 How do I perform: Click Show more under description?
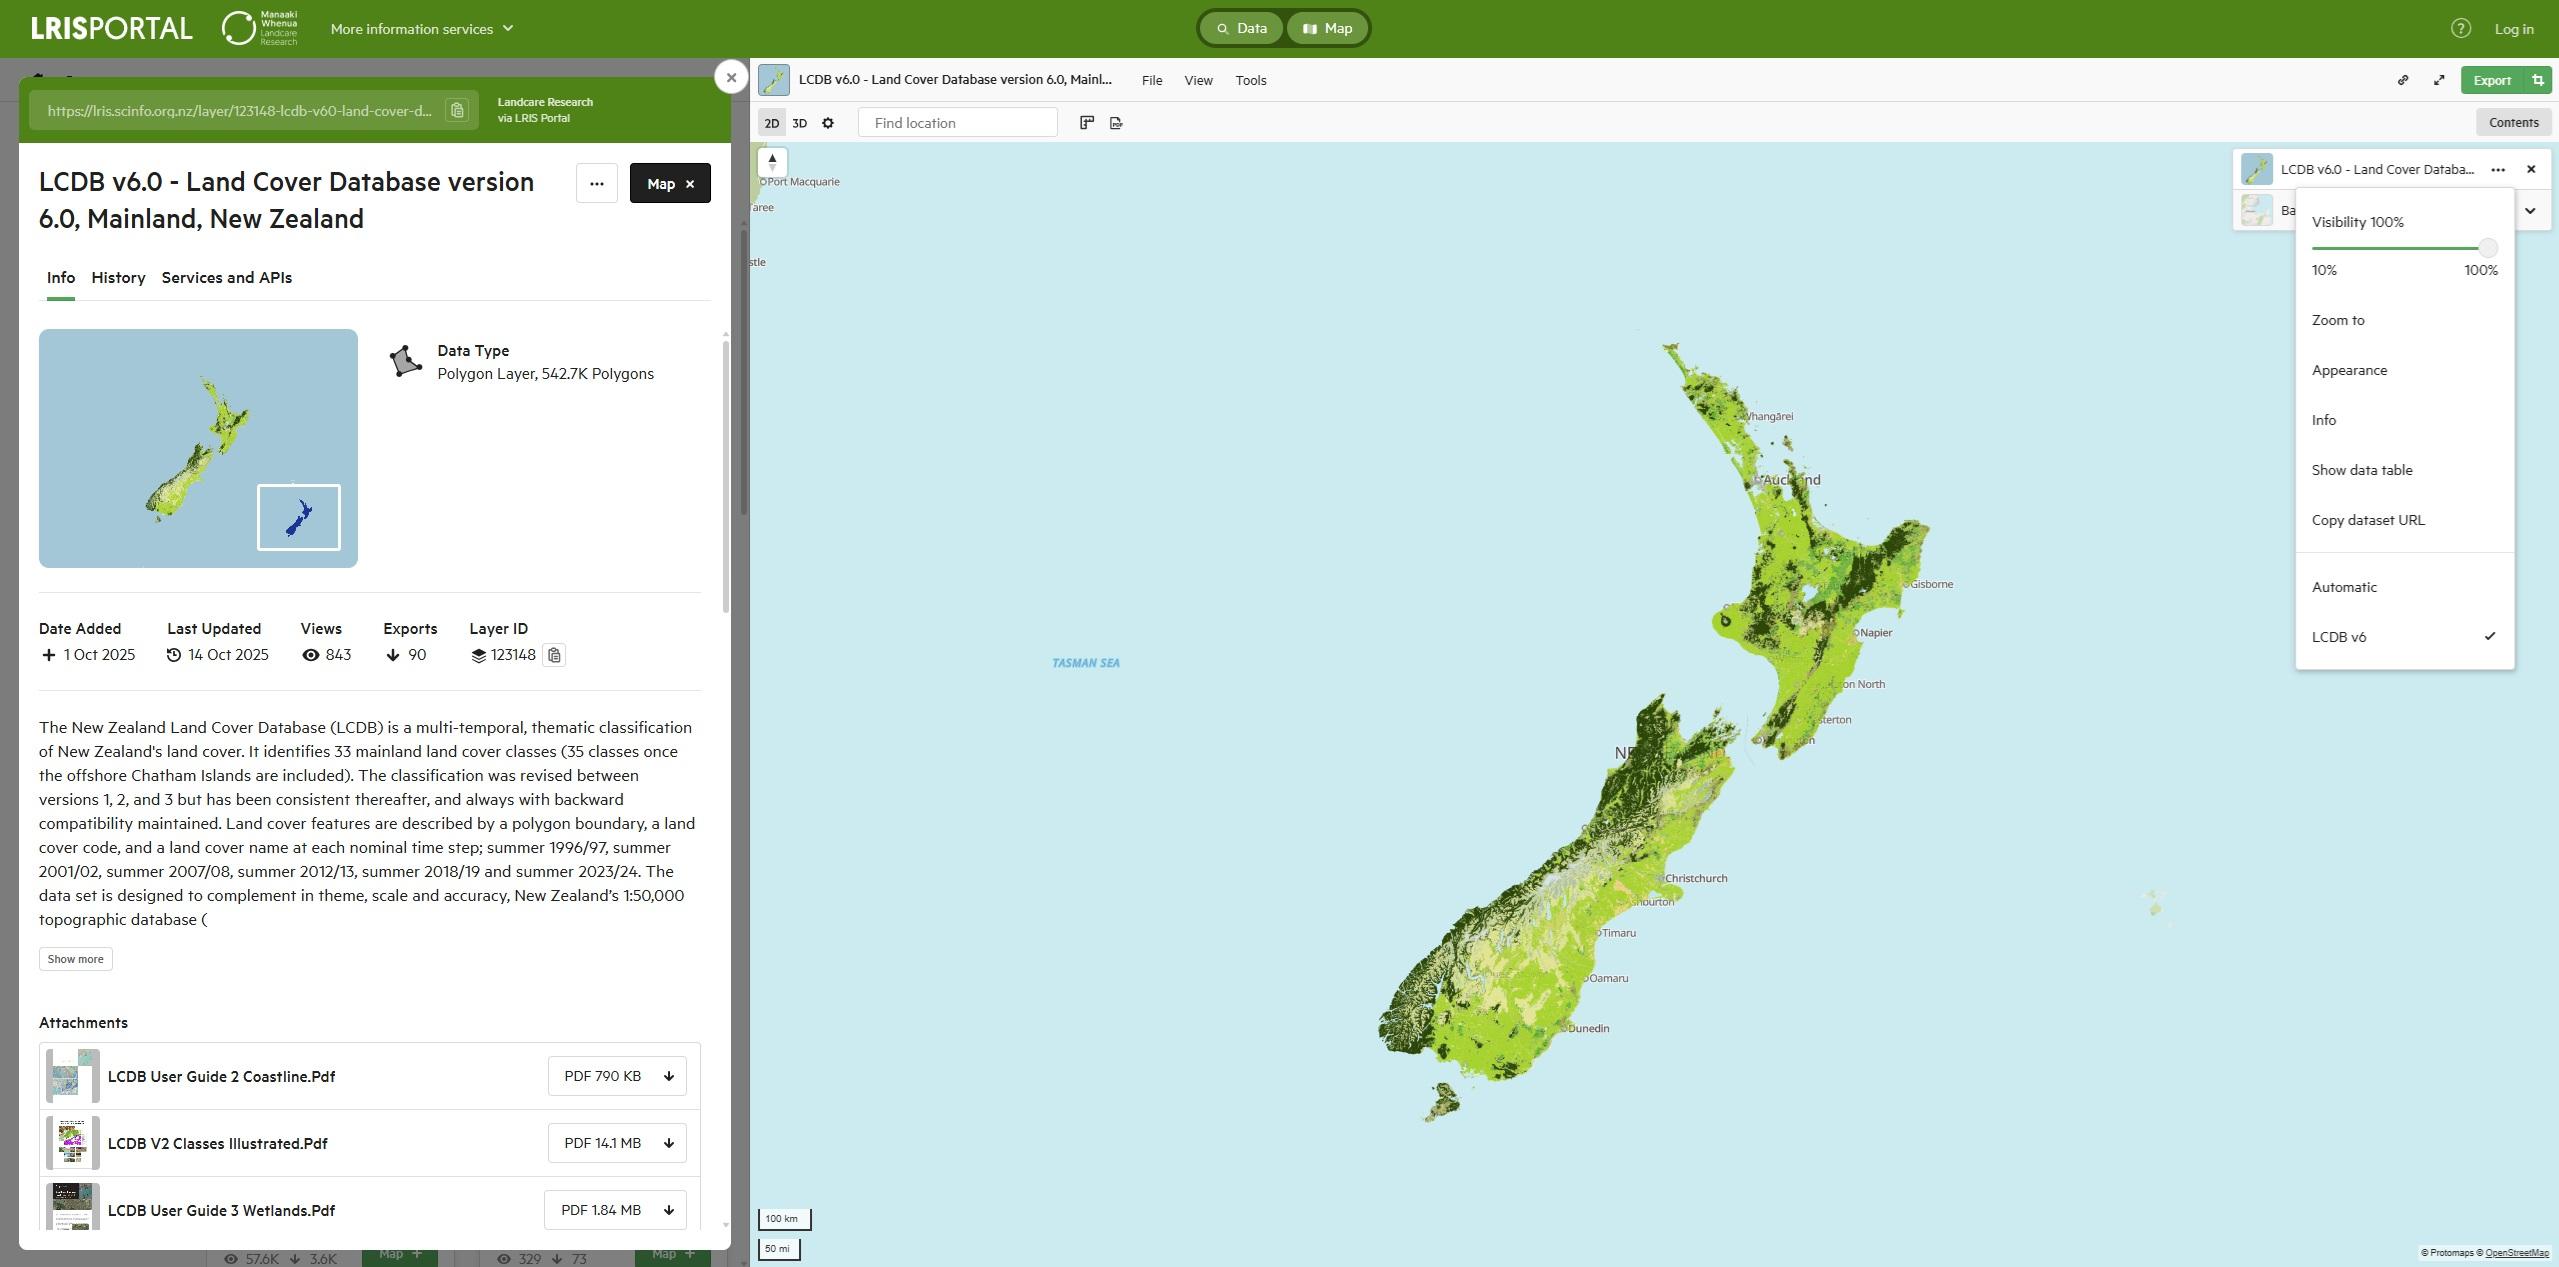point(75,959)
